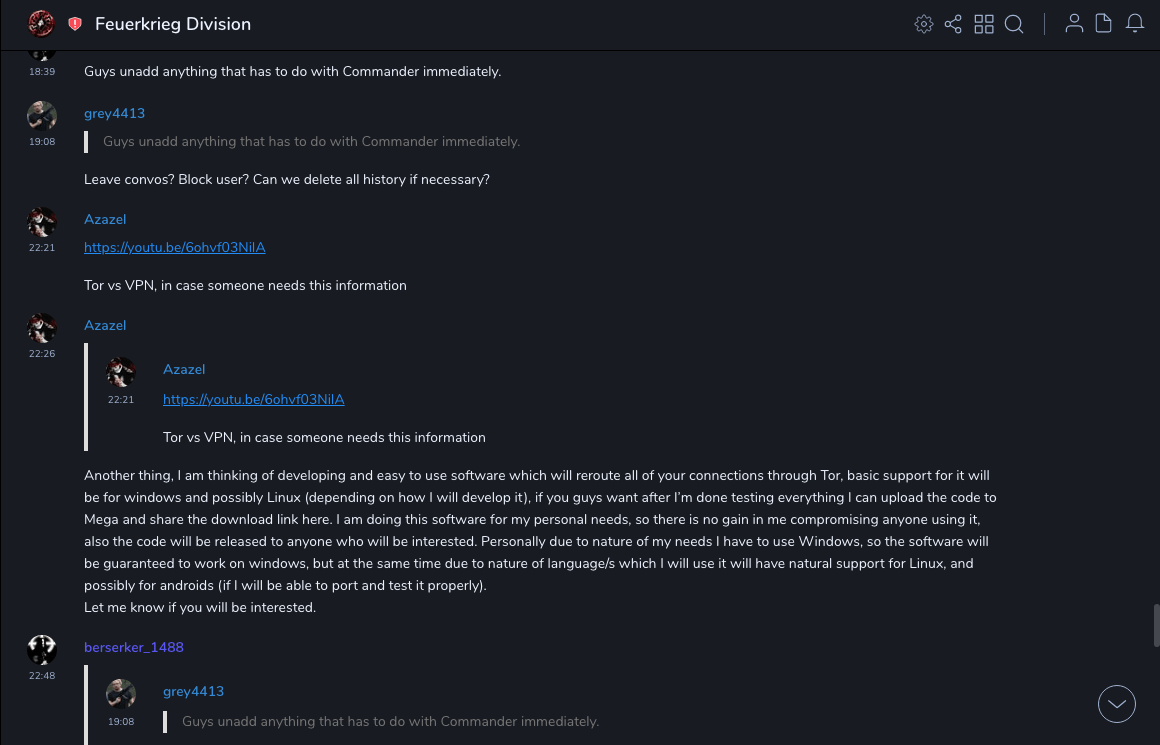
Task: Open the YouTube link in Azazel's 22:21 message
Action: [x=175, y=247]
